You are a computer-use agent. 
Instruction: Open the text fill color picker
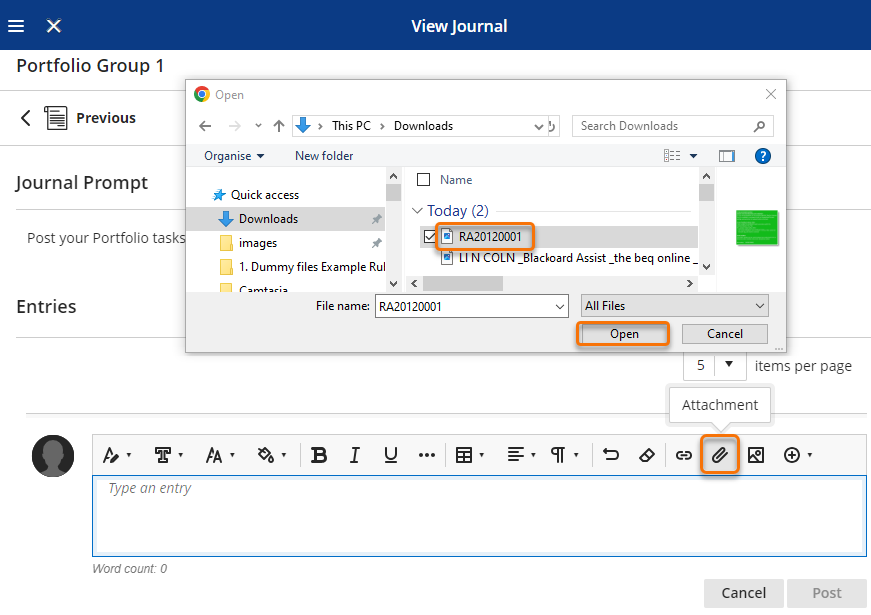[270, 455]
